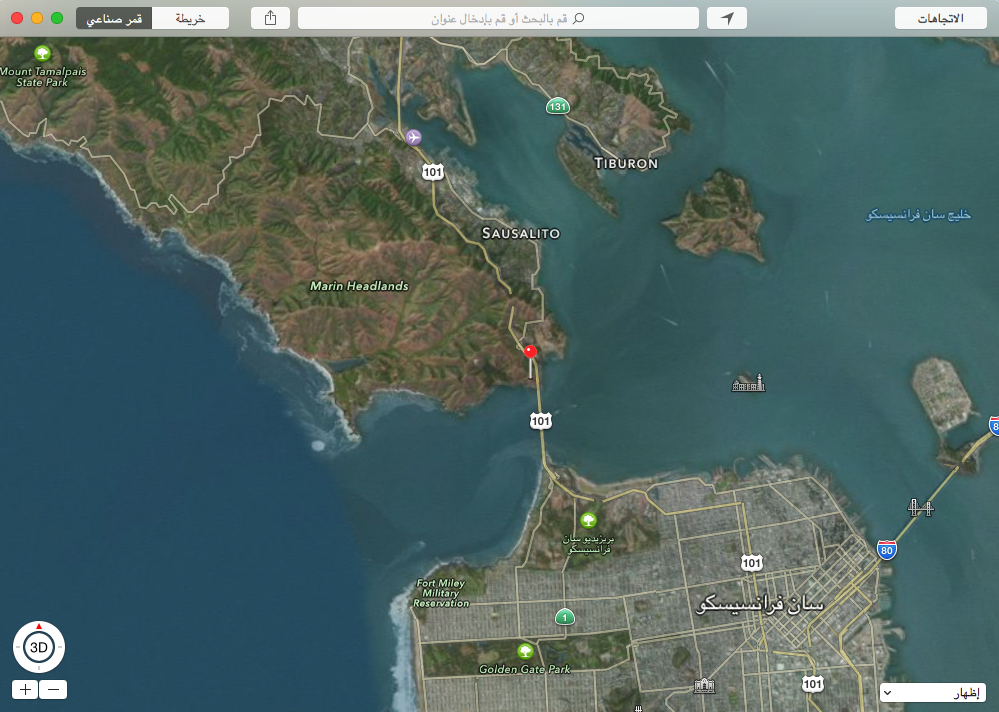The image size is (999, 712).
Task: Toggle 3D view in compass control
Action: point(39,647)
